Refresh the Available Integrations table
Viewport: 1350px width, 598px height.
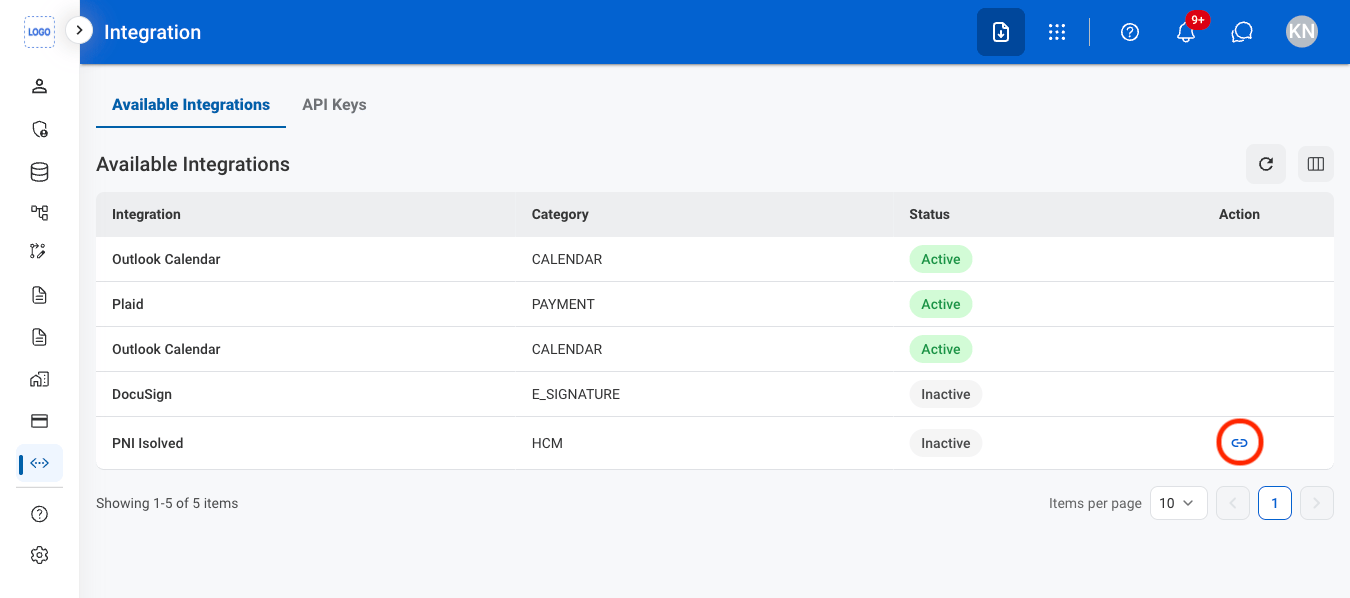1266,164
